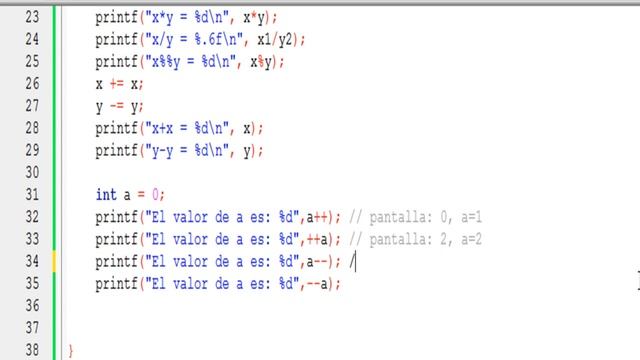640x360 pixels.
Task: Click comment 'pantalla: 0, a=1'
Action: [x=416, y=217]
